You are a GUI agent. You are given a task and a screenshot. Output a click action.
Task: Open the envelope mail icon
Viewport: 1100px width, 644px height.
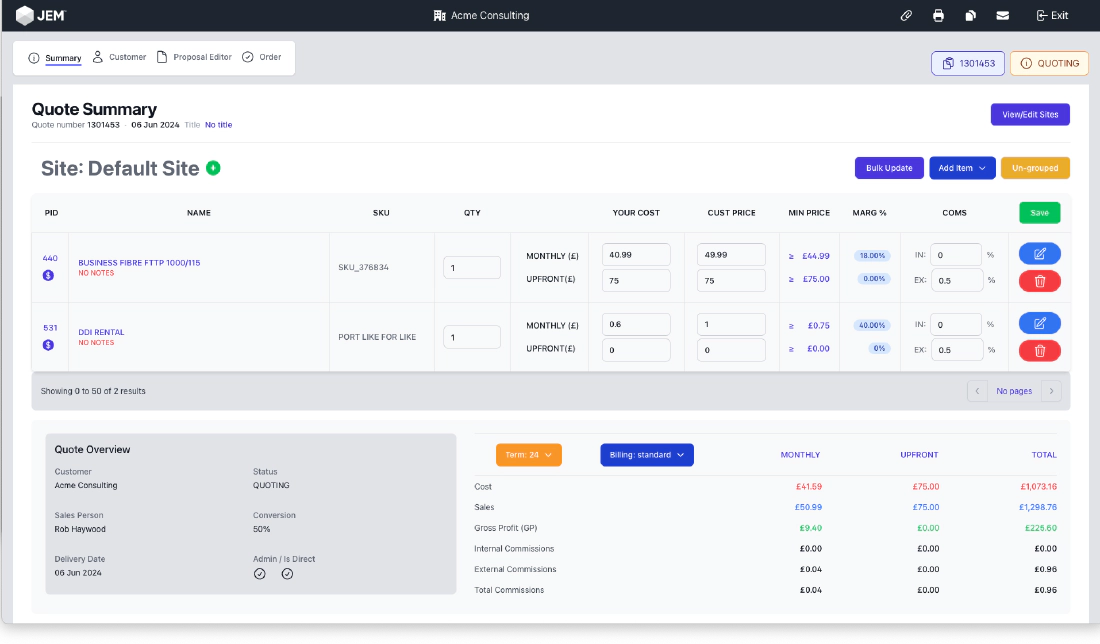pyautogui.click(x=1002, y=15)
